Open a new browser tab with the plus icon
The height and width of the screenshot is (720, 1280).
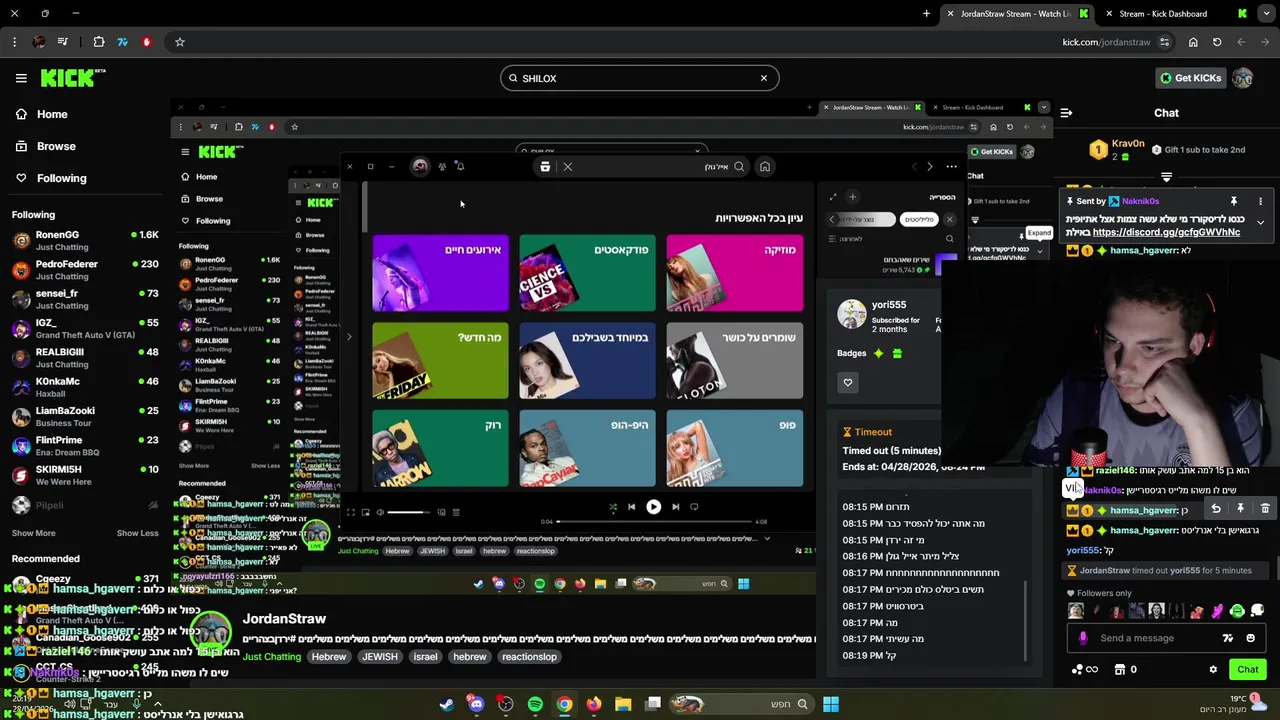(x=926, y=14)
